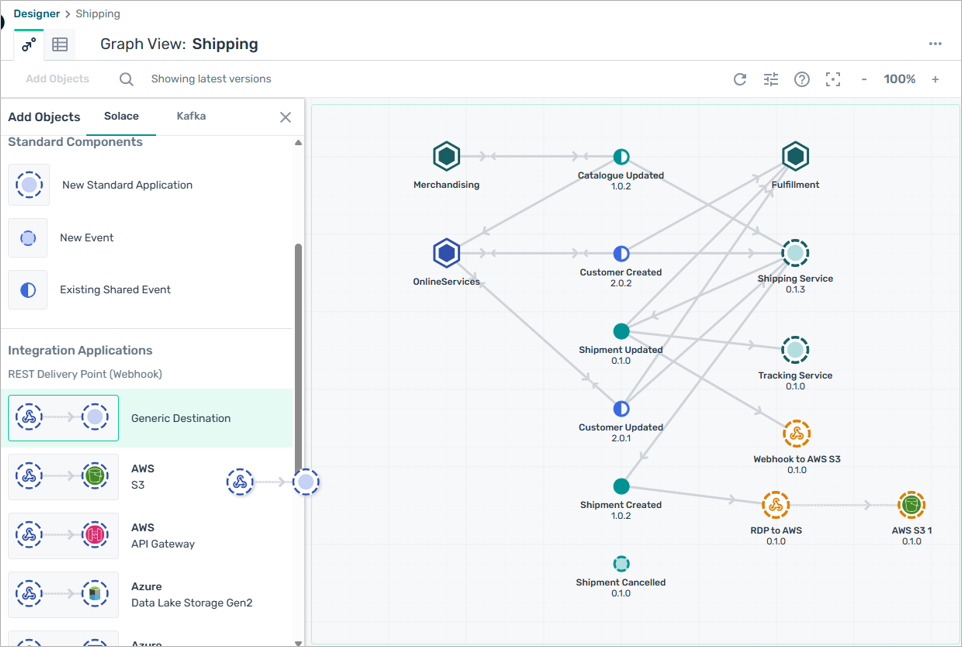Select the Solace tab

(x=121, y=116)
